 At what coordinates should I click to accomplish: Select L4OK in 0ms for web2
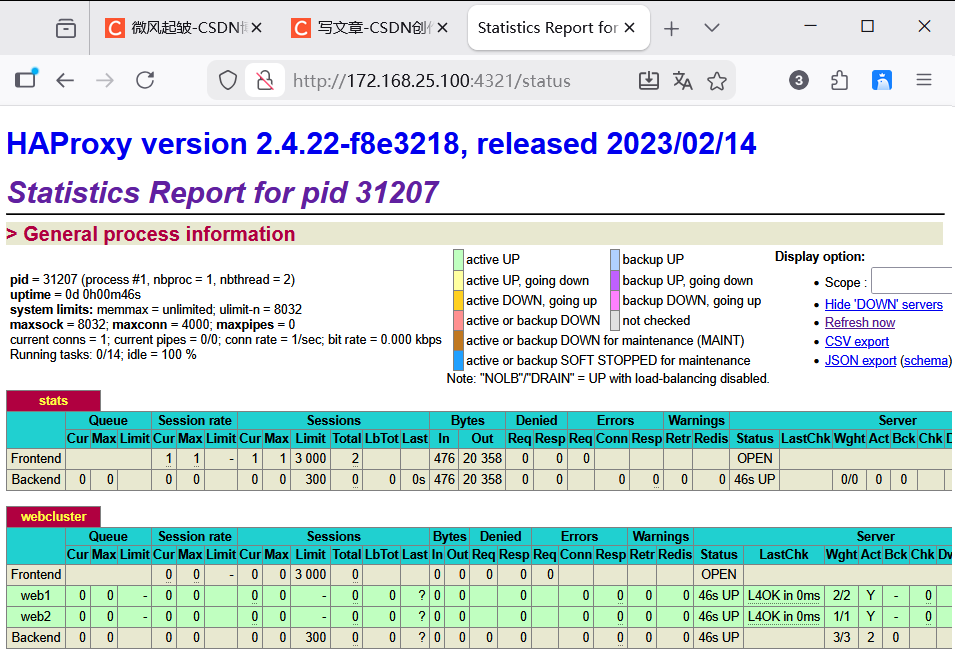[784, 617]
